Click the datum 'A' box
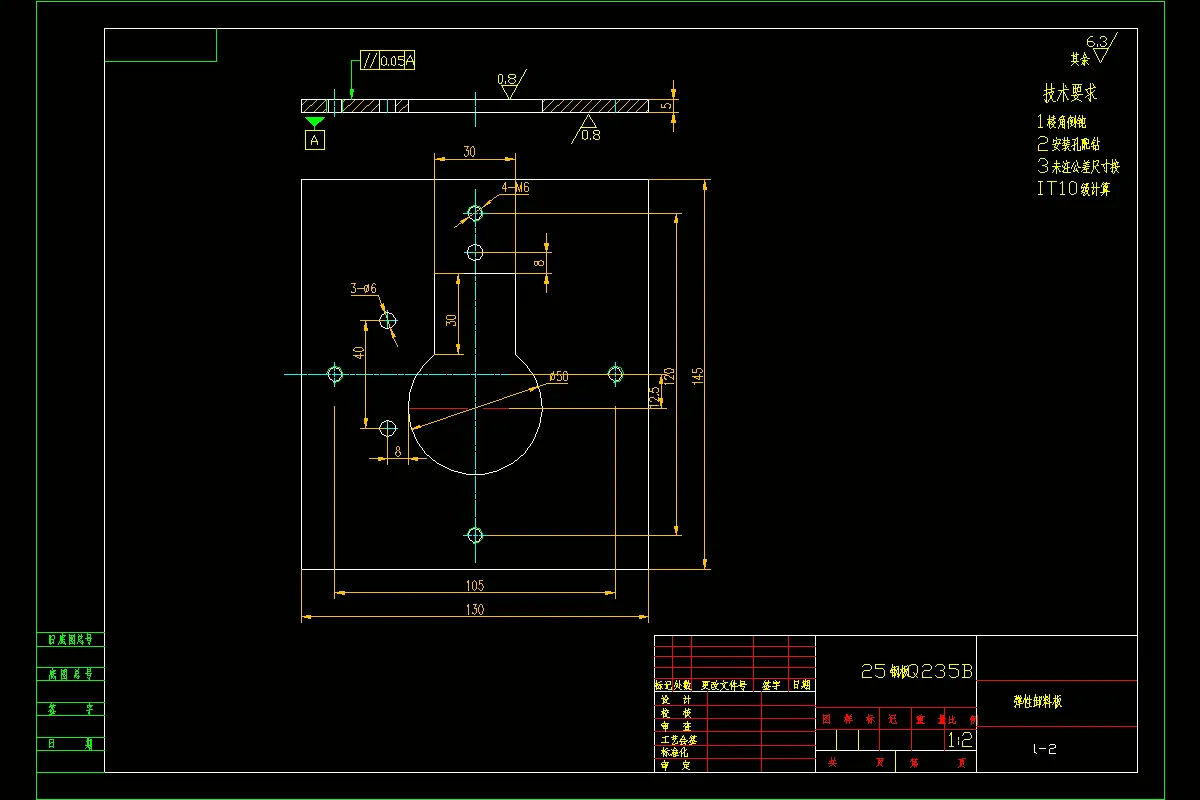 click(315, 141)
